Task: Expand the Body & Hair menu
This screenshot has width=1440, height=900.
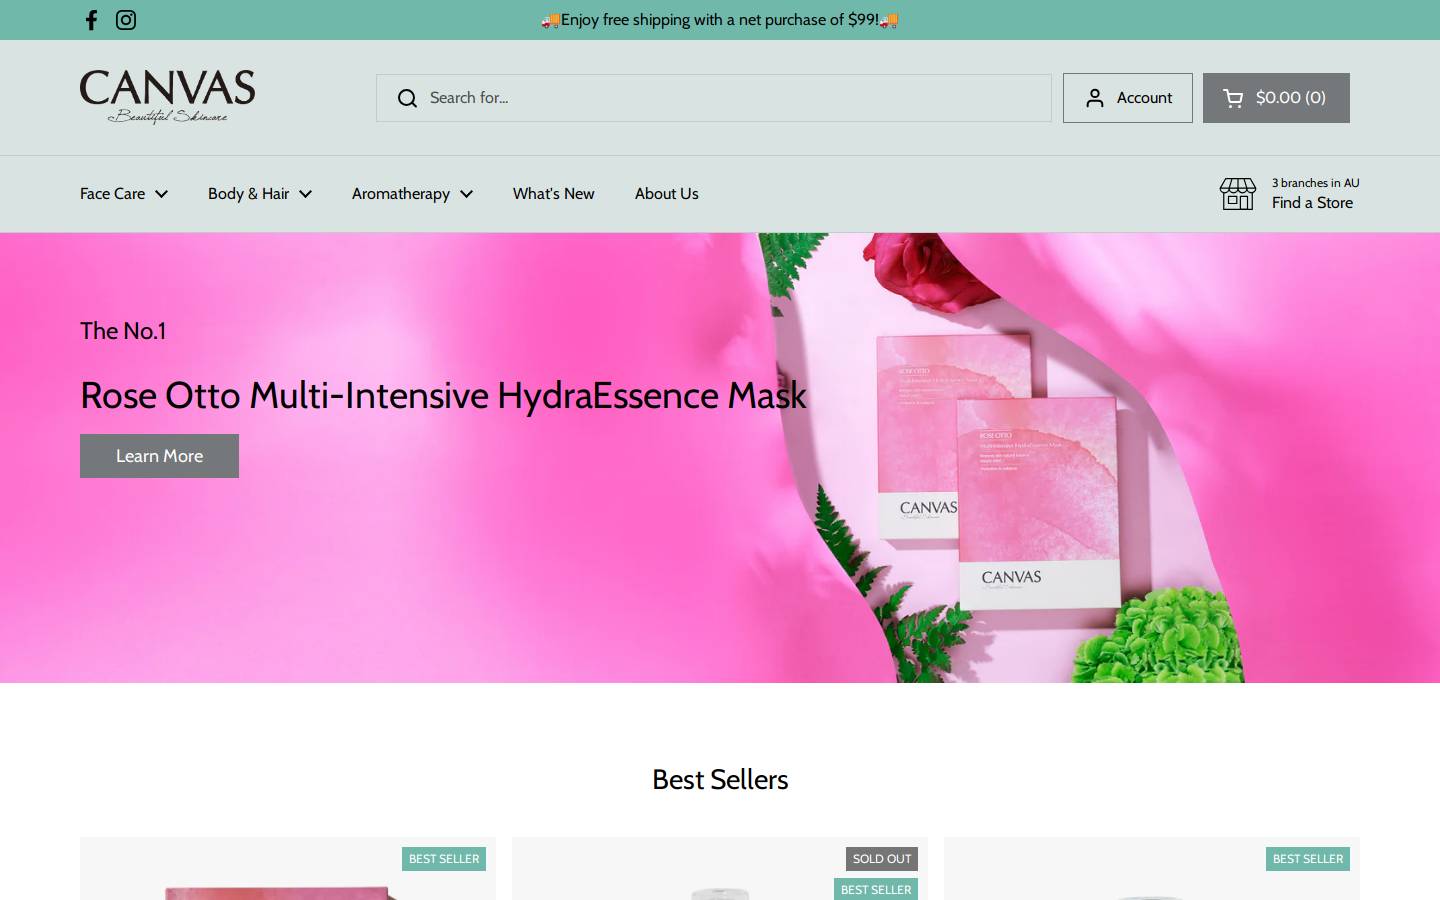Action: click(x=260, y=194)
